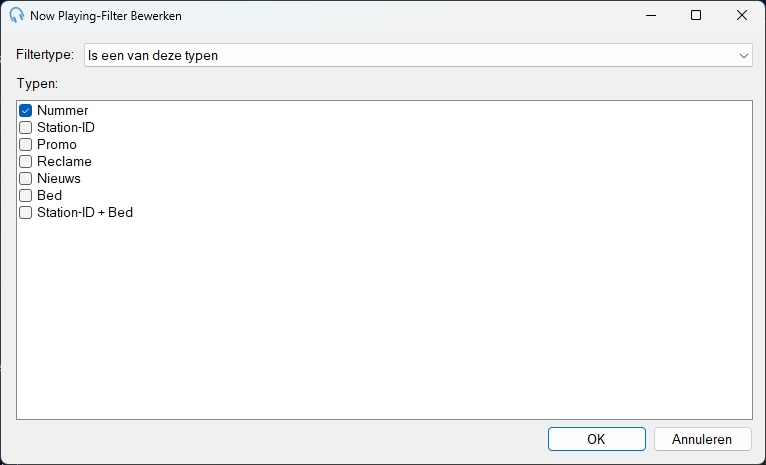Click the Annuleren button
766x465 pixels.
coord(702,439)
